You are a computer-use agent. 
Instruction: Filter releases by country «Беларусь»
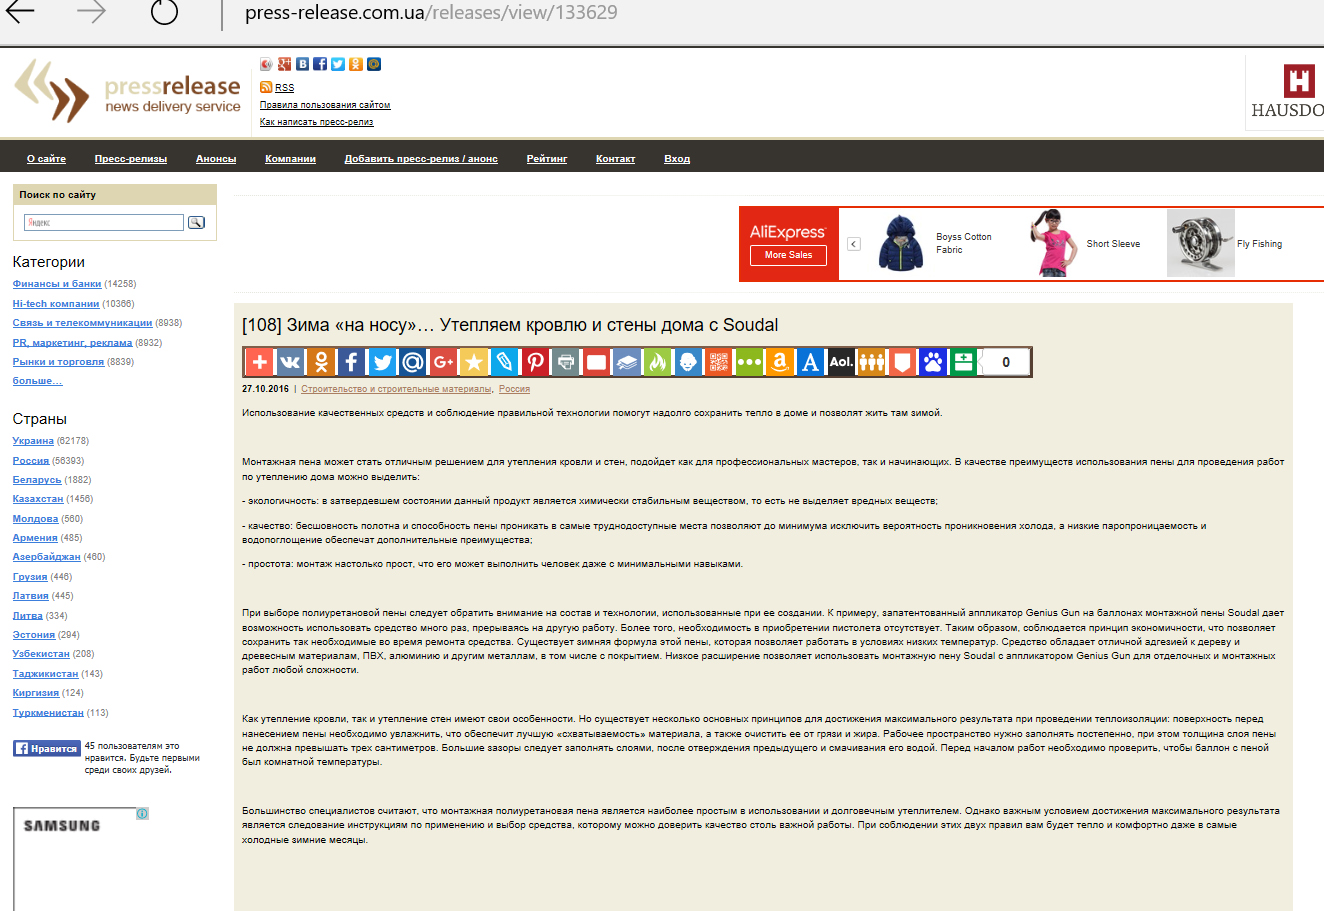(x=37, y=480)
